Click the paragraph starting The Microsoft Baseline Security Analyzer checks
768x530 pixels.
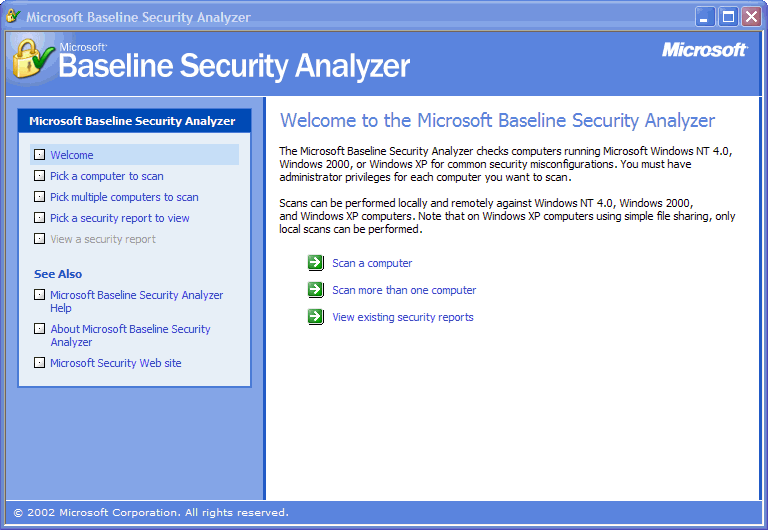pyautogui.click(x=505, y=164)
